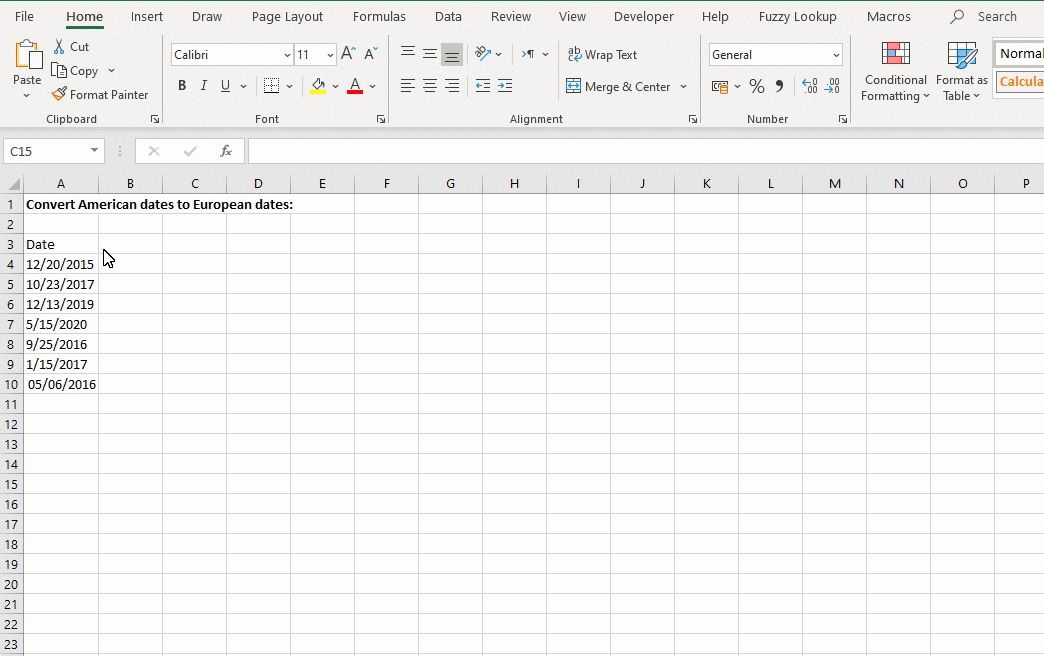The width and height of the screenshot is (1044, 656).
Task: Click the red Font Color swatch
Action: click(x=355, y=86)
